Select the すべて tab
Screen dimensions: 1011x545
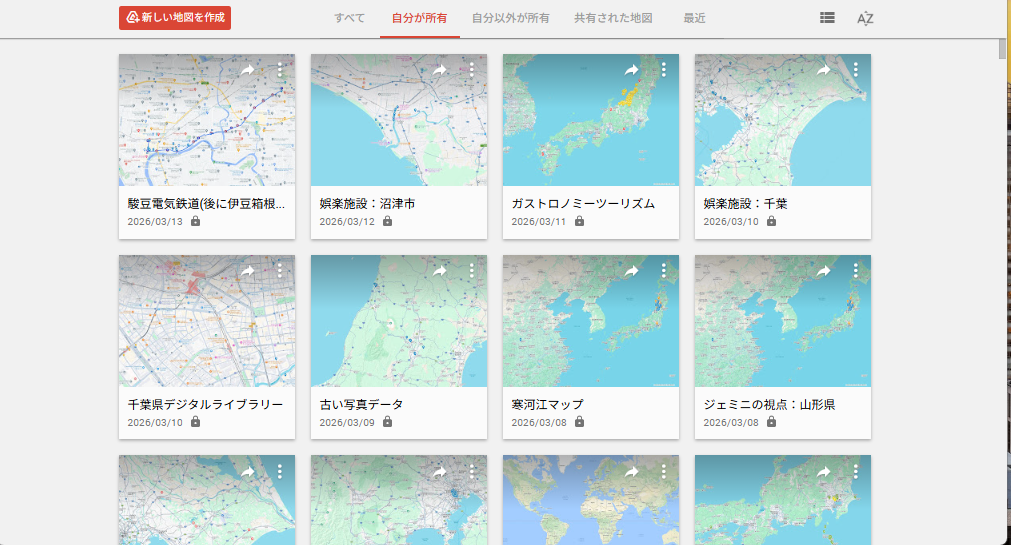coord(349,18)
